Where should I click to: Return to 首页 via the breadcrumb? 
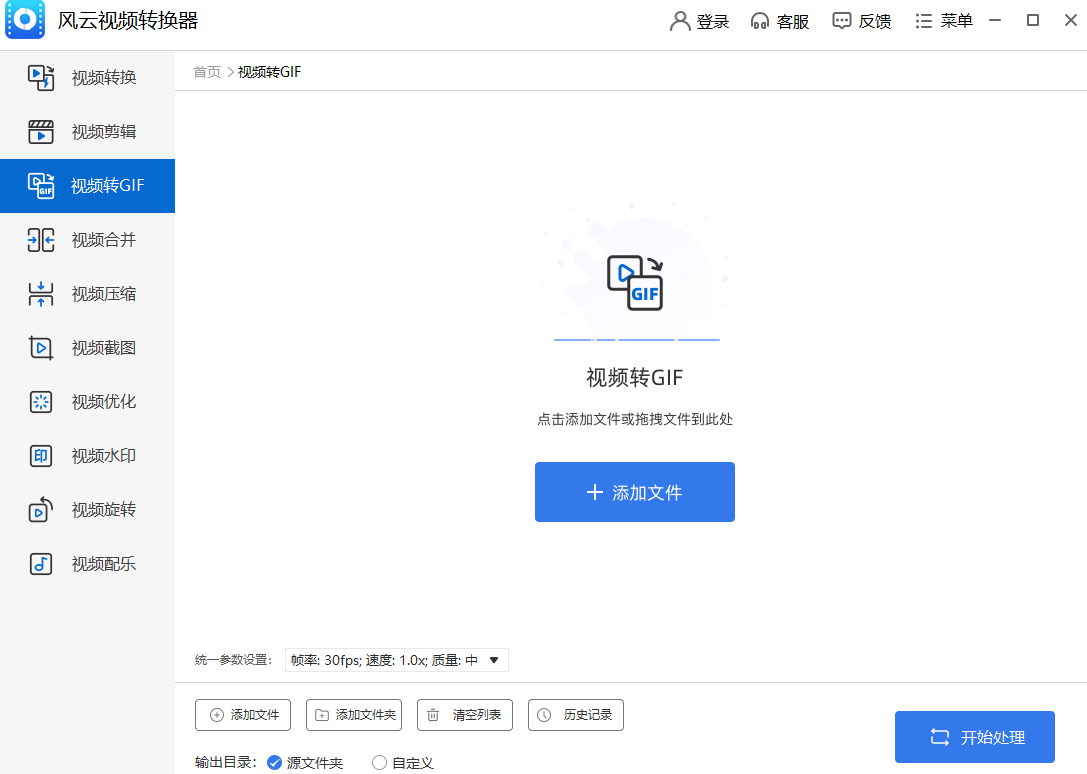tap(206, 71)
